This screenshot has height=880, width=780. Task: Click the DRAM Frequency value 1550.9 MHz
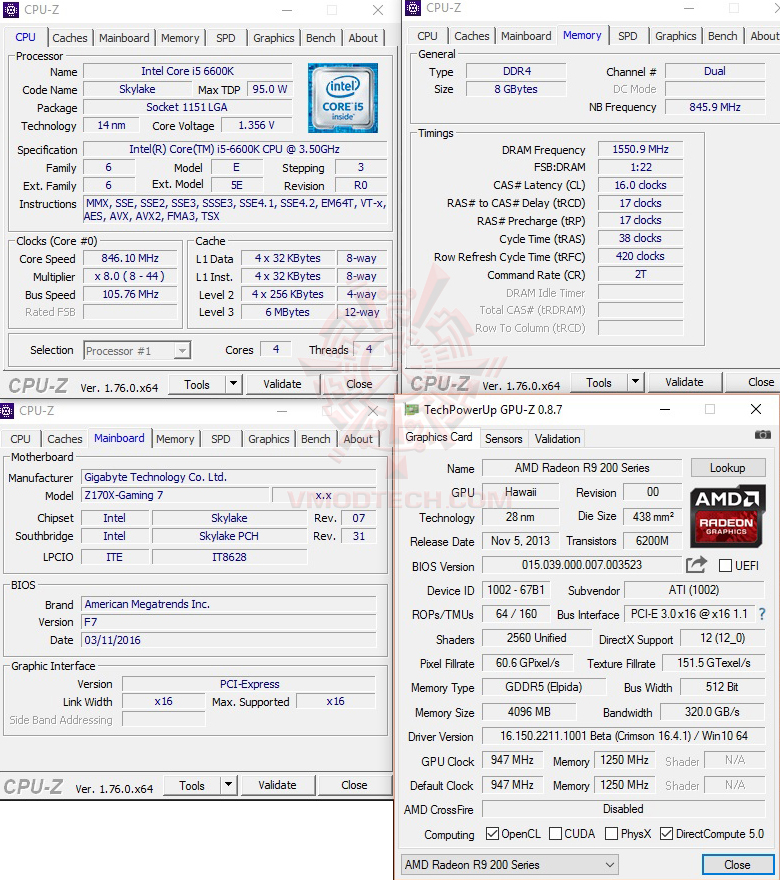[x=640, y=149]
